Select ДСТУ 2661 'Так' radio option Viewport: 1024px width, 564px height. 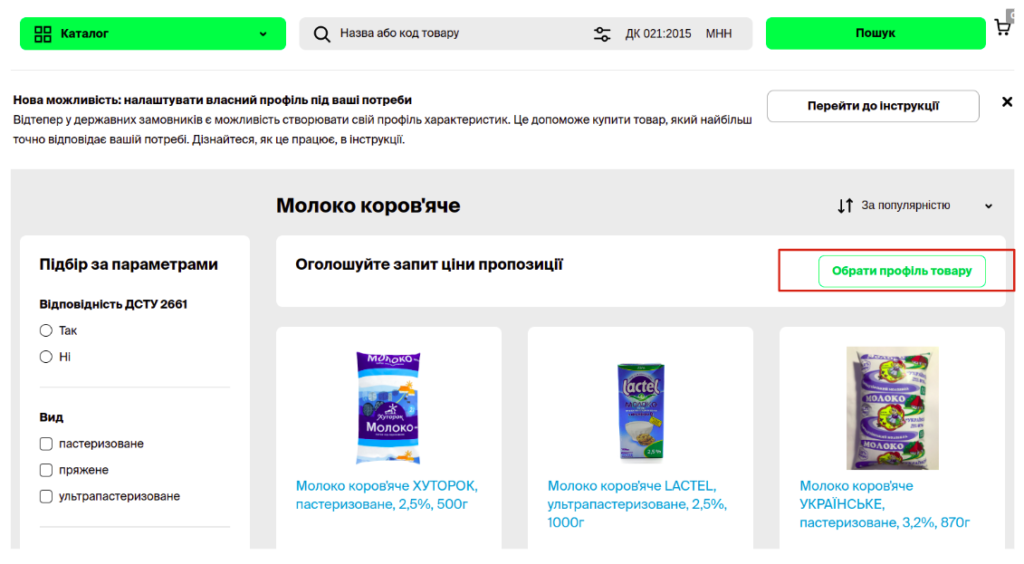click(x=46, y=331)
